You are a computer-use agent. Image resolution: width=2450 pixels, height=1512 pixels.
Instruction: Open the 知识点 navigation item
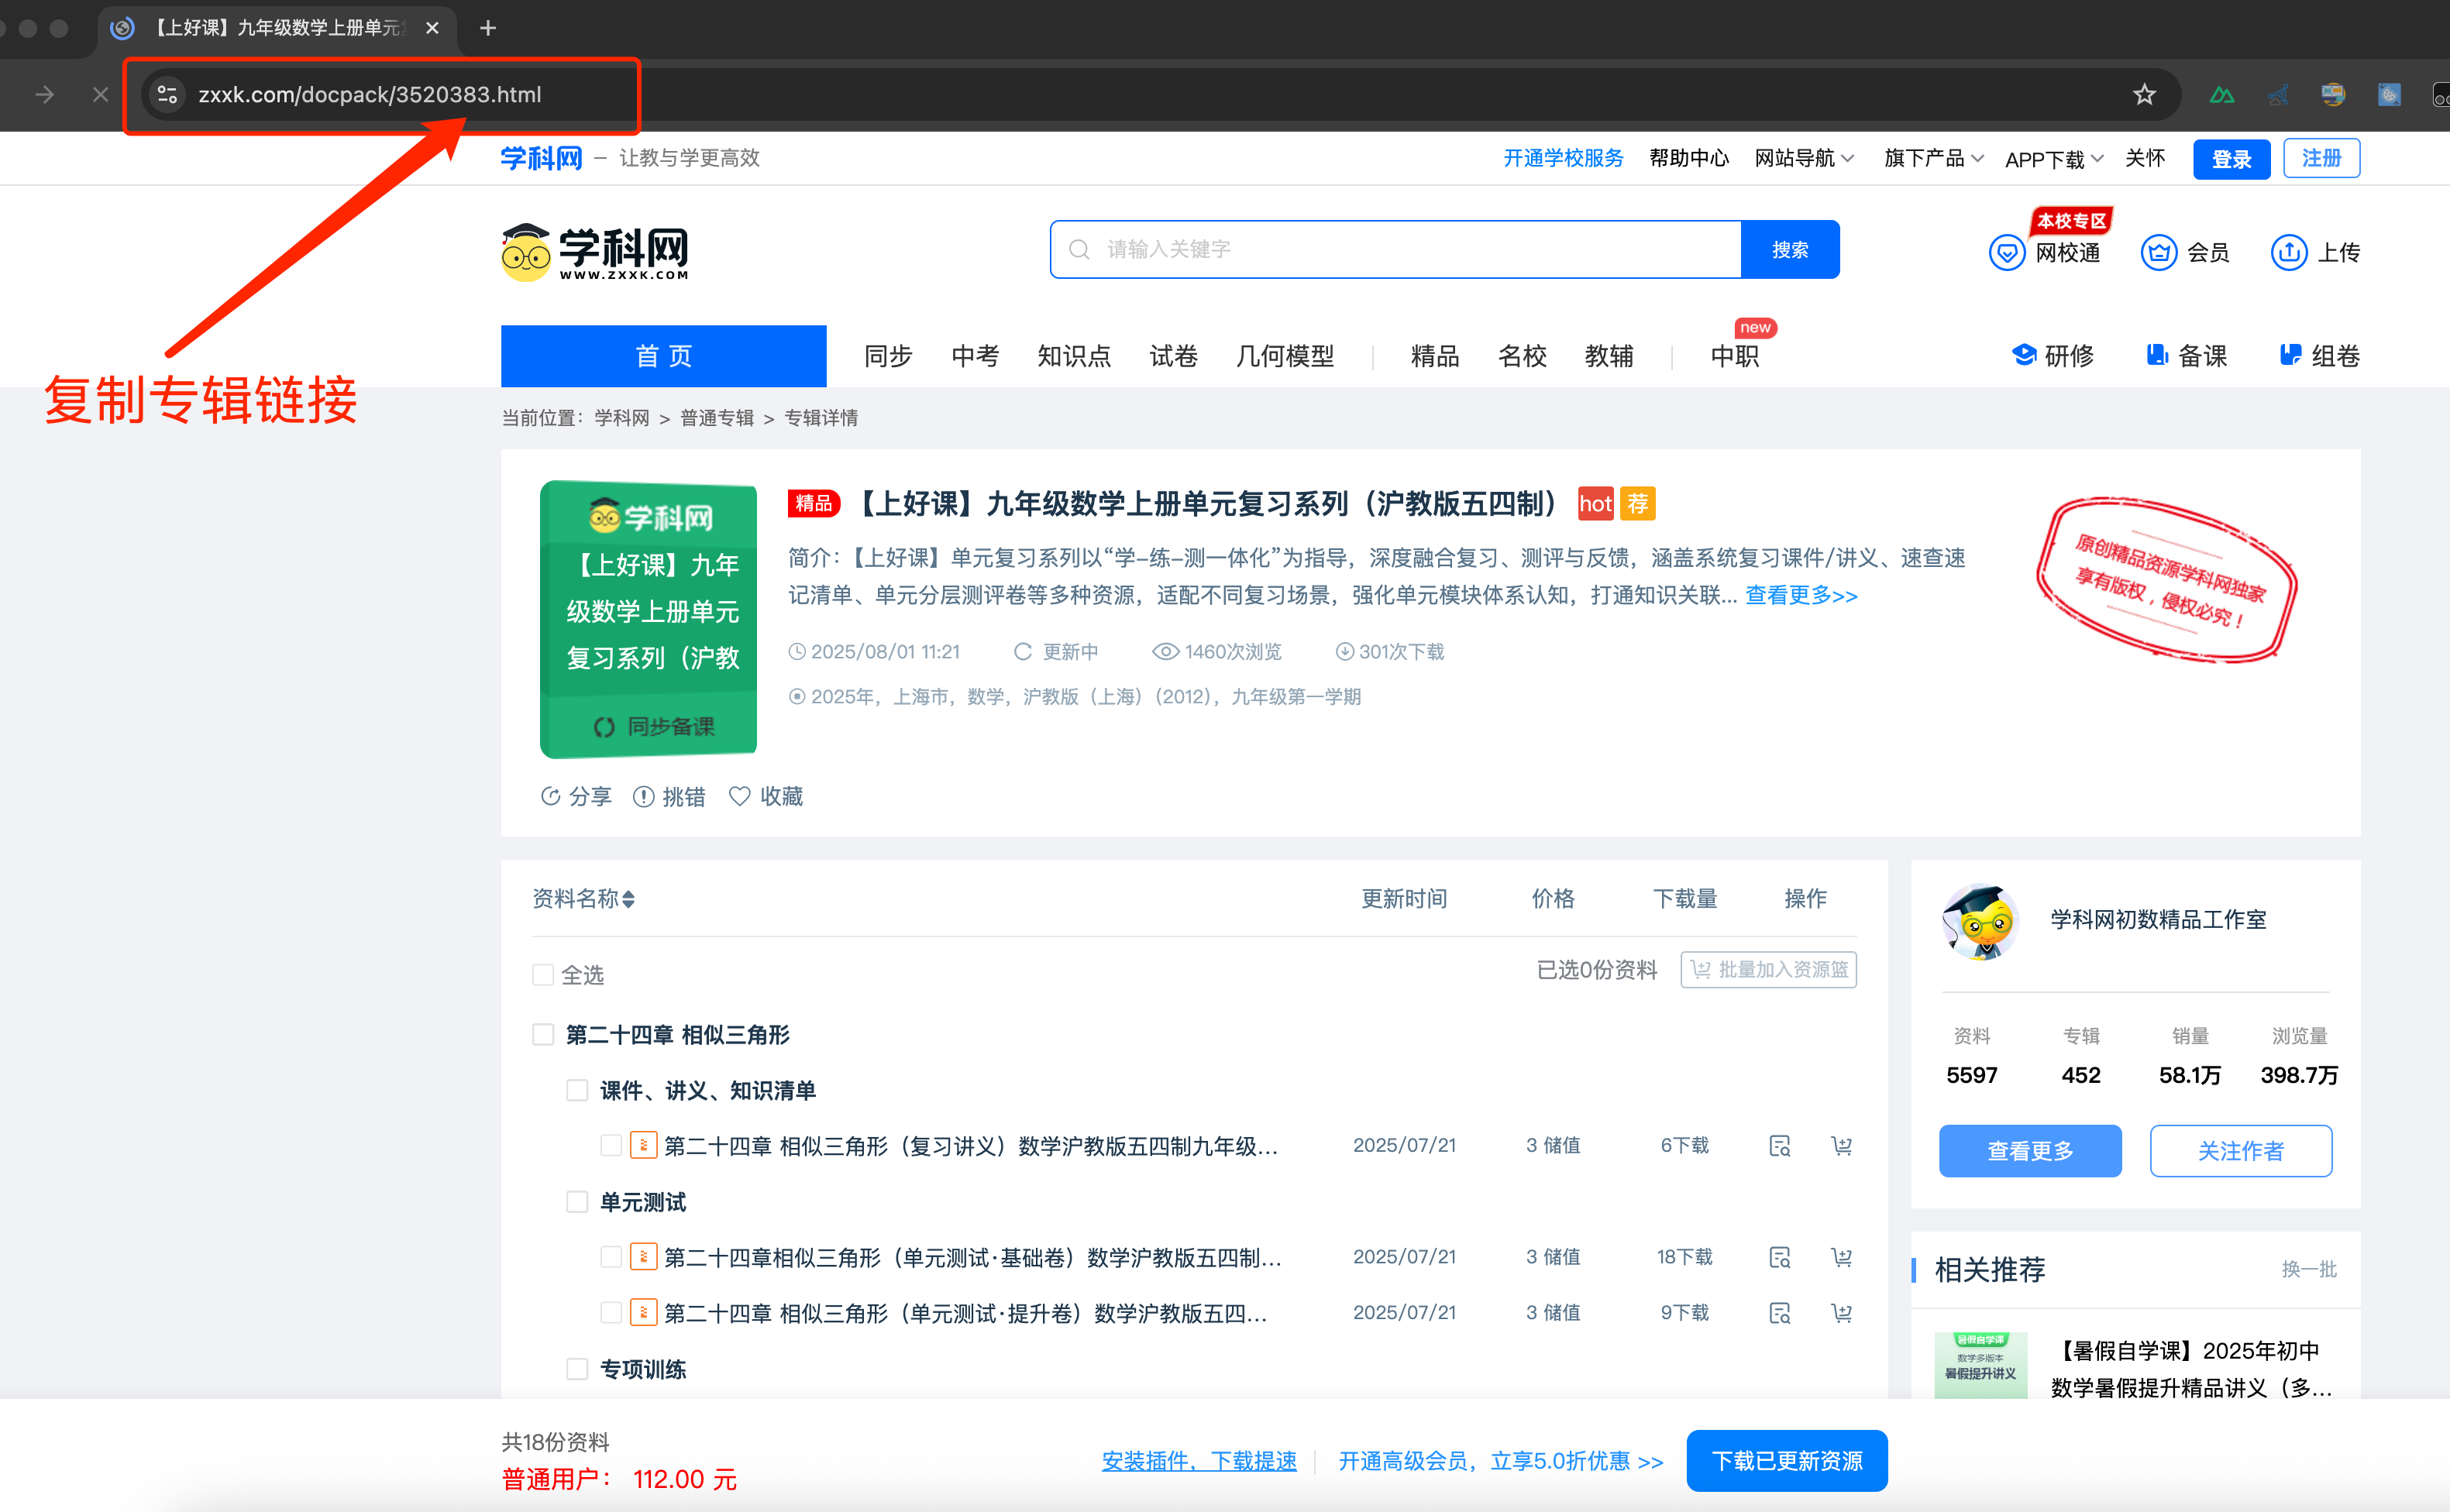[1074, 356]
